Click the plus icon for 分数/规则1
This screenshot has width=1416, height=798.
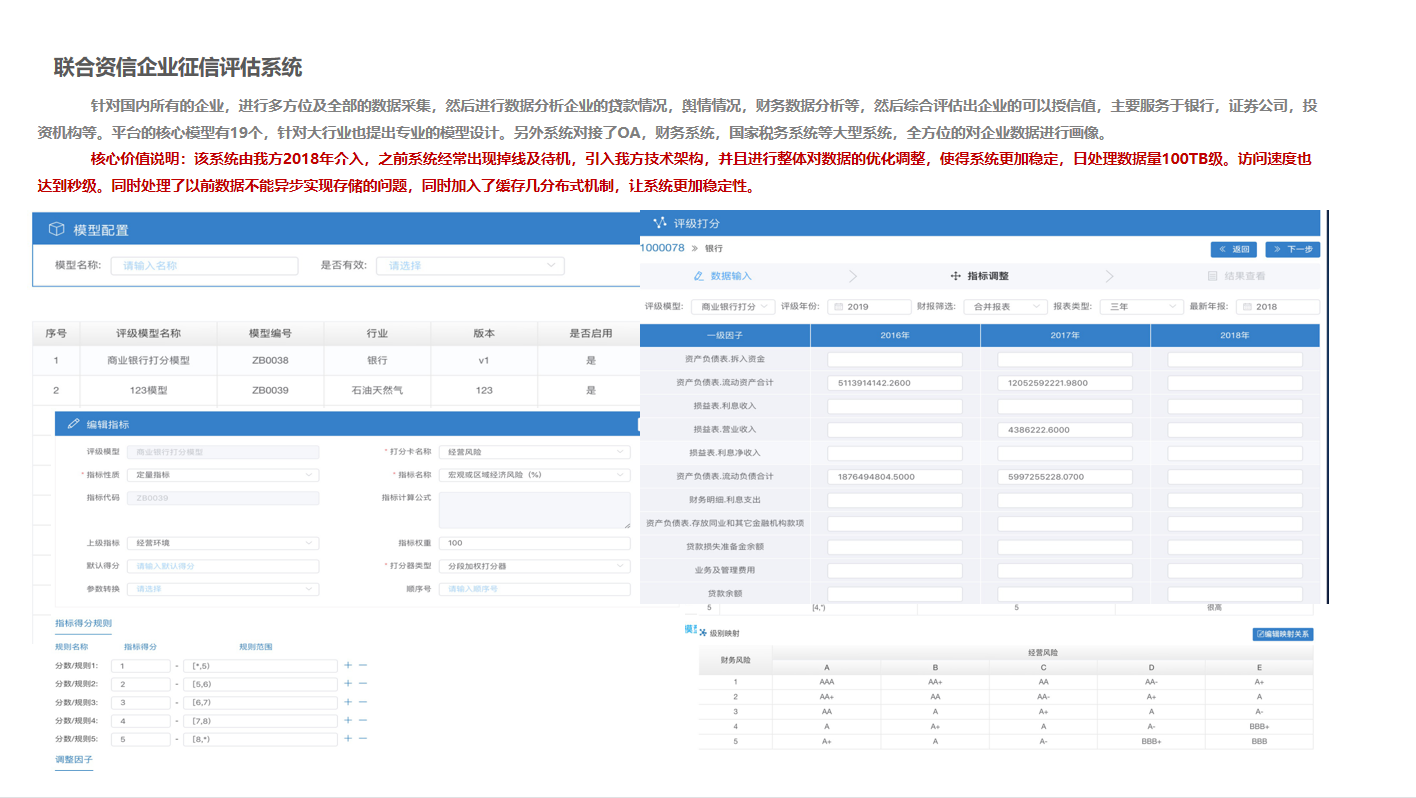[348, 666]
